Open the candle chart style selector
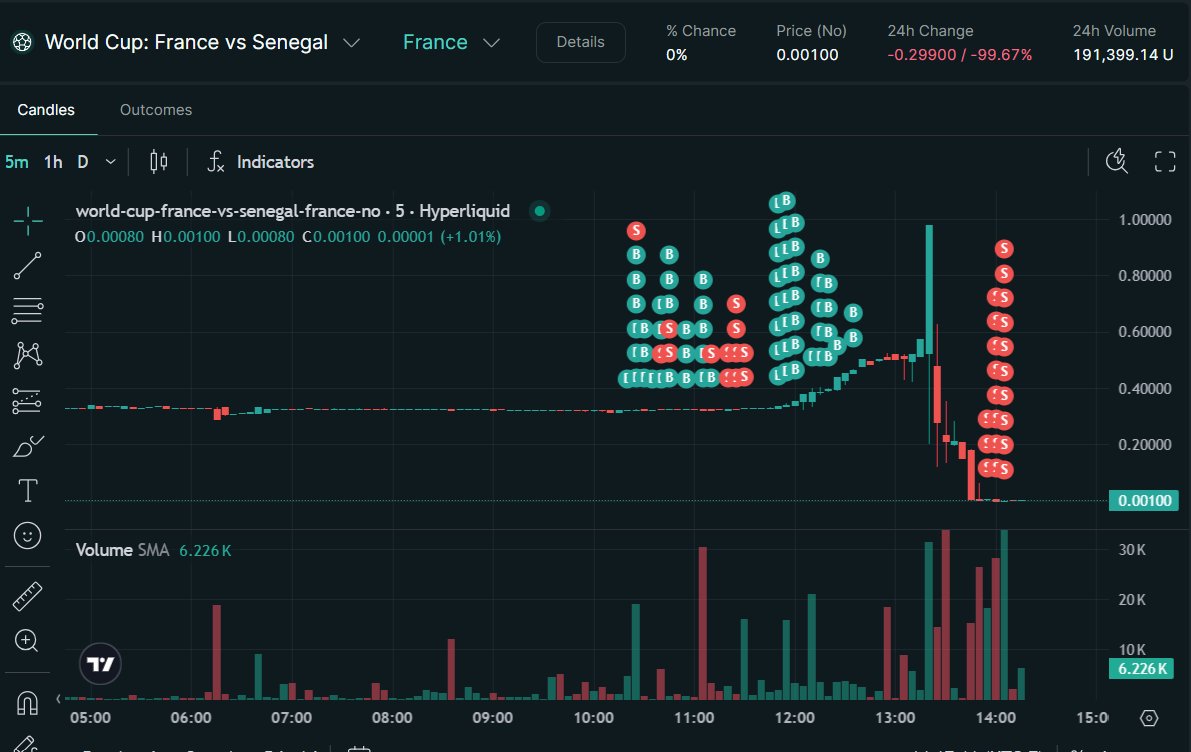The height and width of the screenshot is (752, 1191). pyautogui.click(x=158, y=162)
